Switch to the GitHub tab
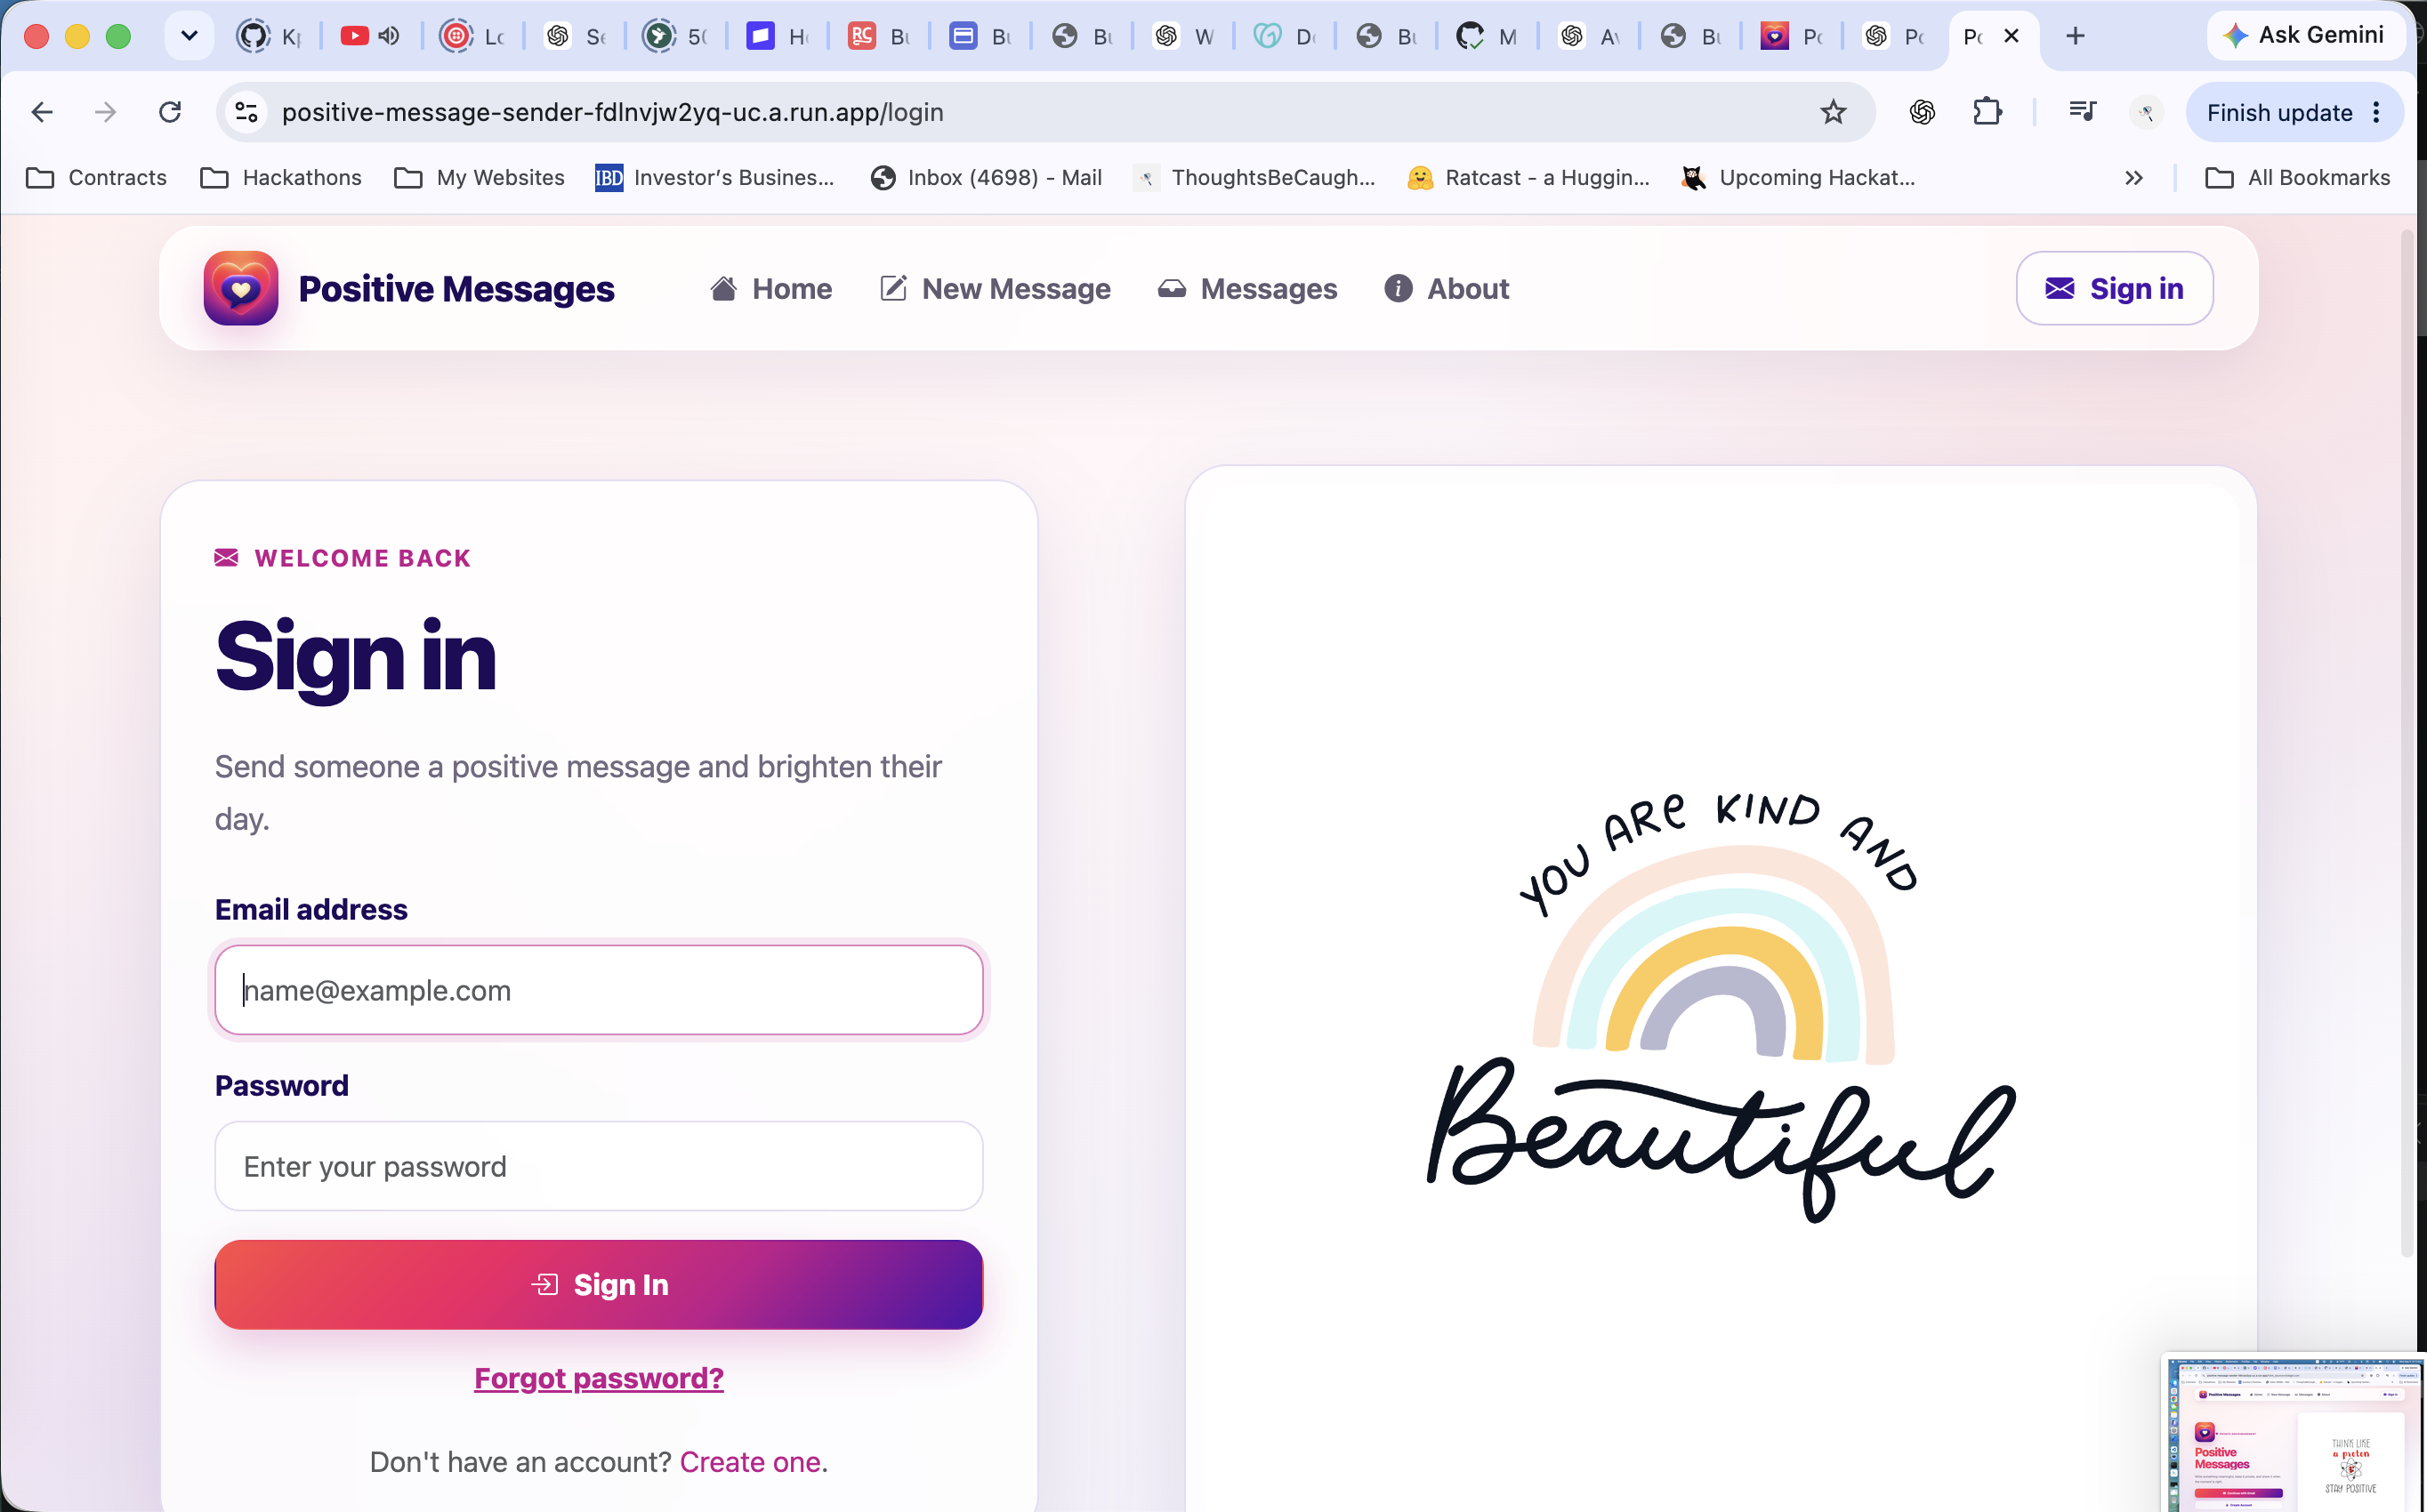Screen dimensions: 2427x1512 [x=269, y=36]
